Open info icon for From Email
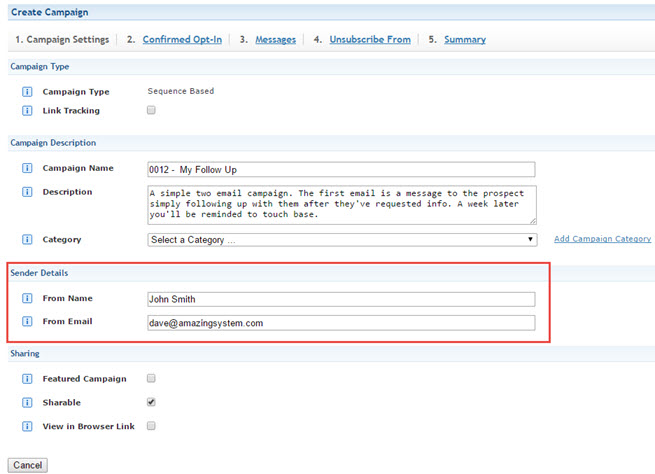655x474 pixels. pos(27,322)
